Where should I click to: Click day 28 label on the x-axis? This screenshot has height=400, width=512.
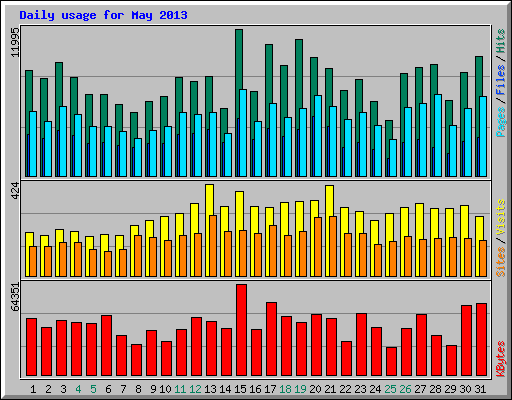[x=435, y=389]
